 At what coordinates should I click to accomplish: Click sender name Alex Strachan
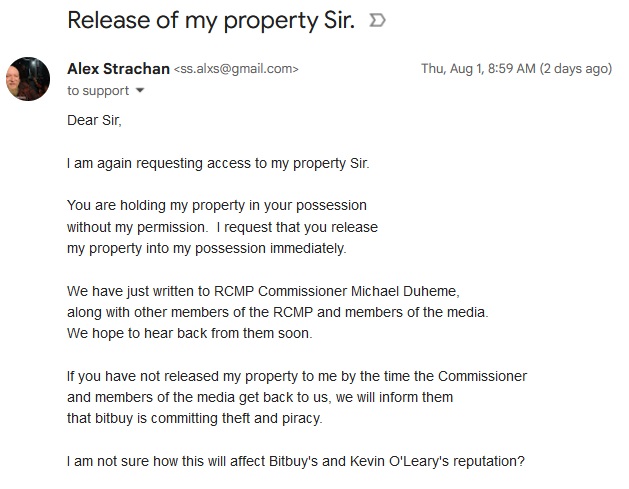(x=118, y=69)
